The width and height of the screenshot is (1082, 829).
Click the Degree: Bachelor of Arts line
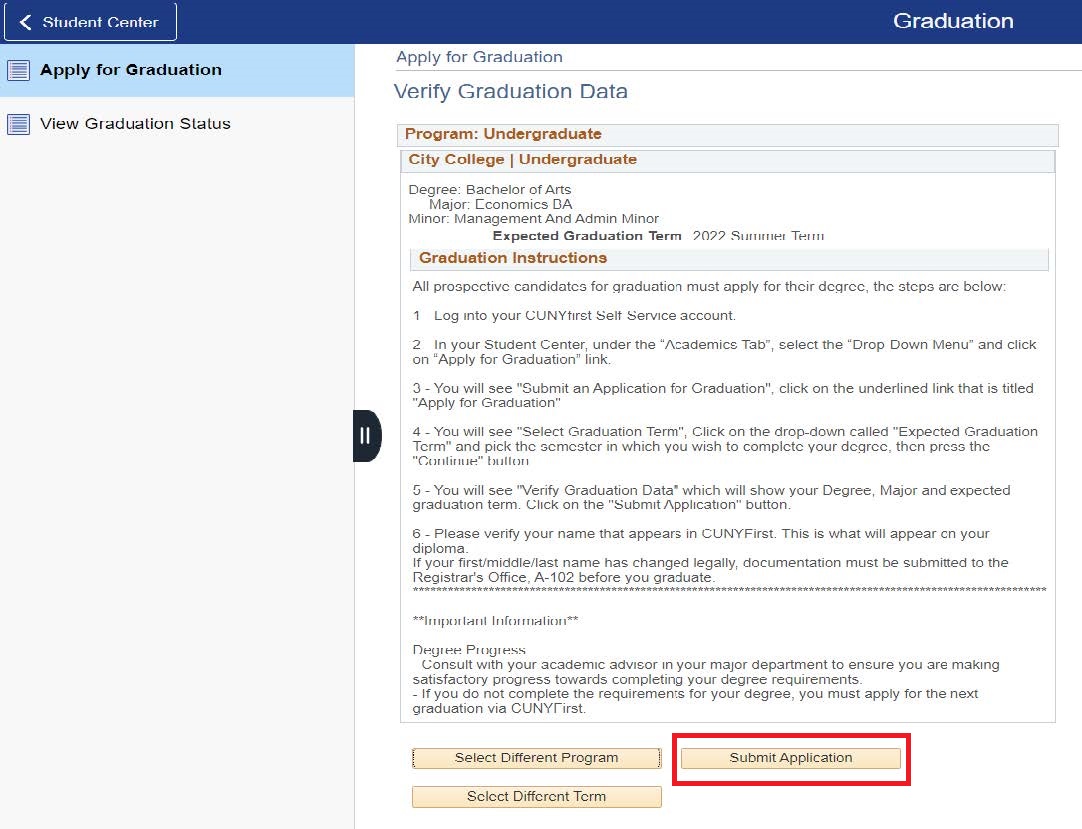click(490, 189)
